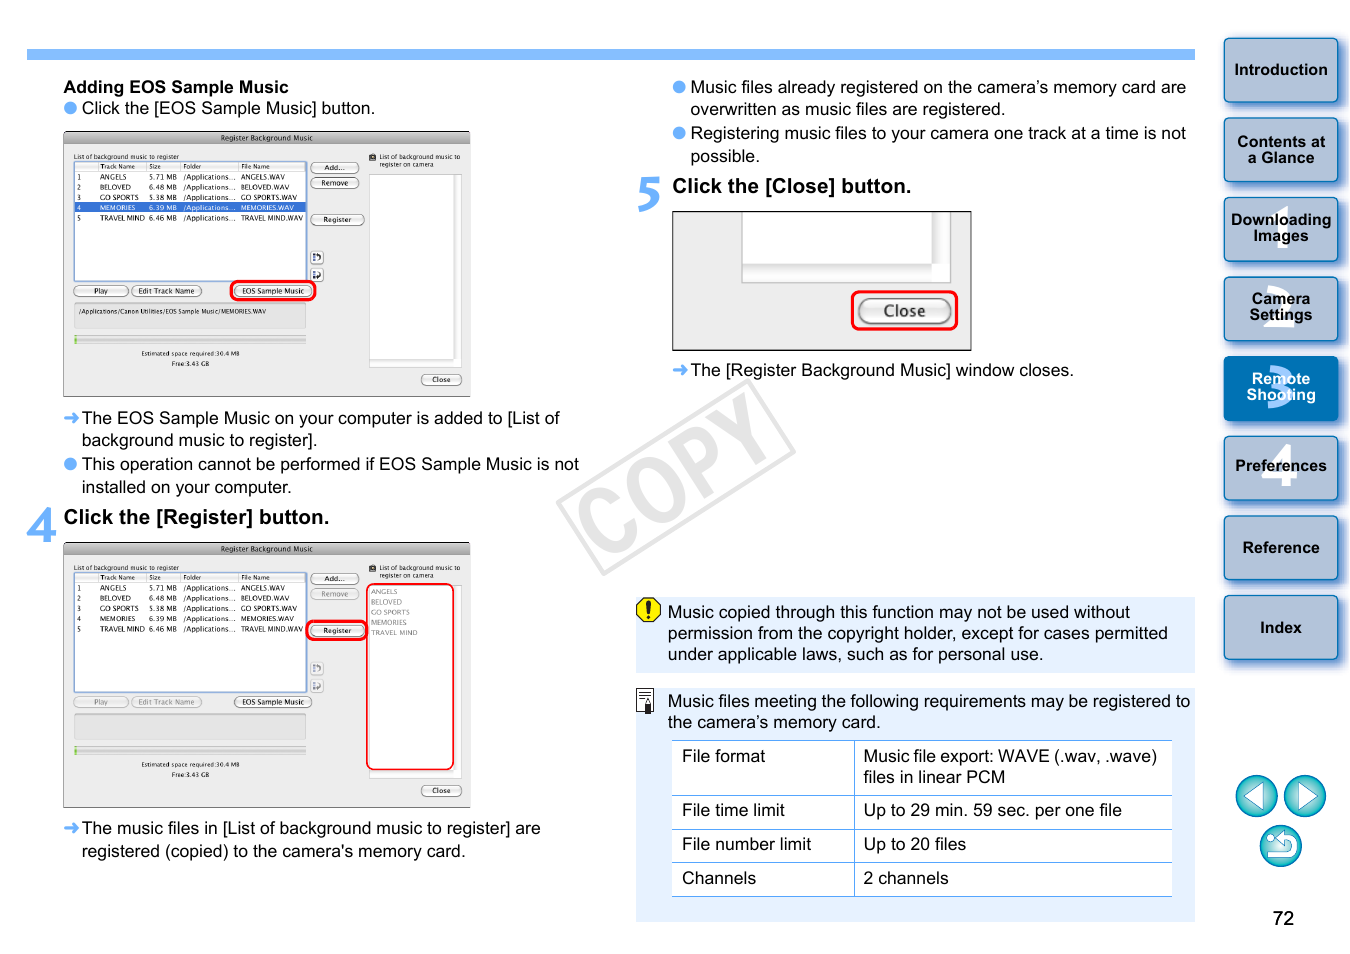Image resolution: width=1350 pixels, height=954 pixels.
Task: Click the notepad note icon
Action: coord(646,700)
